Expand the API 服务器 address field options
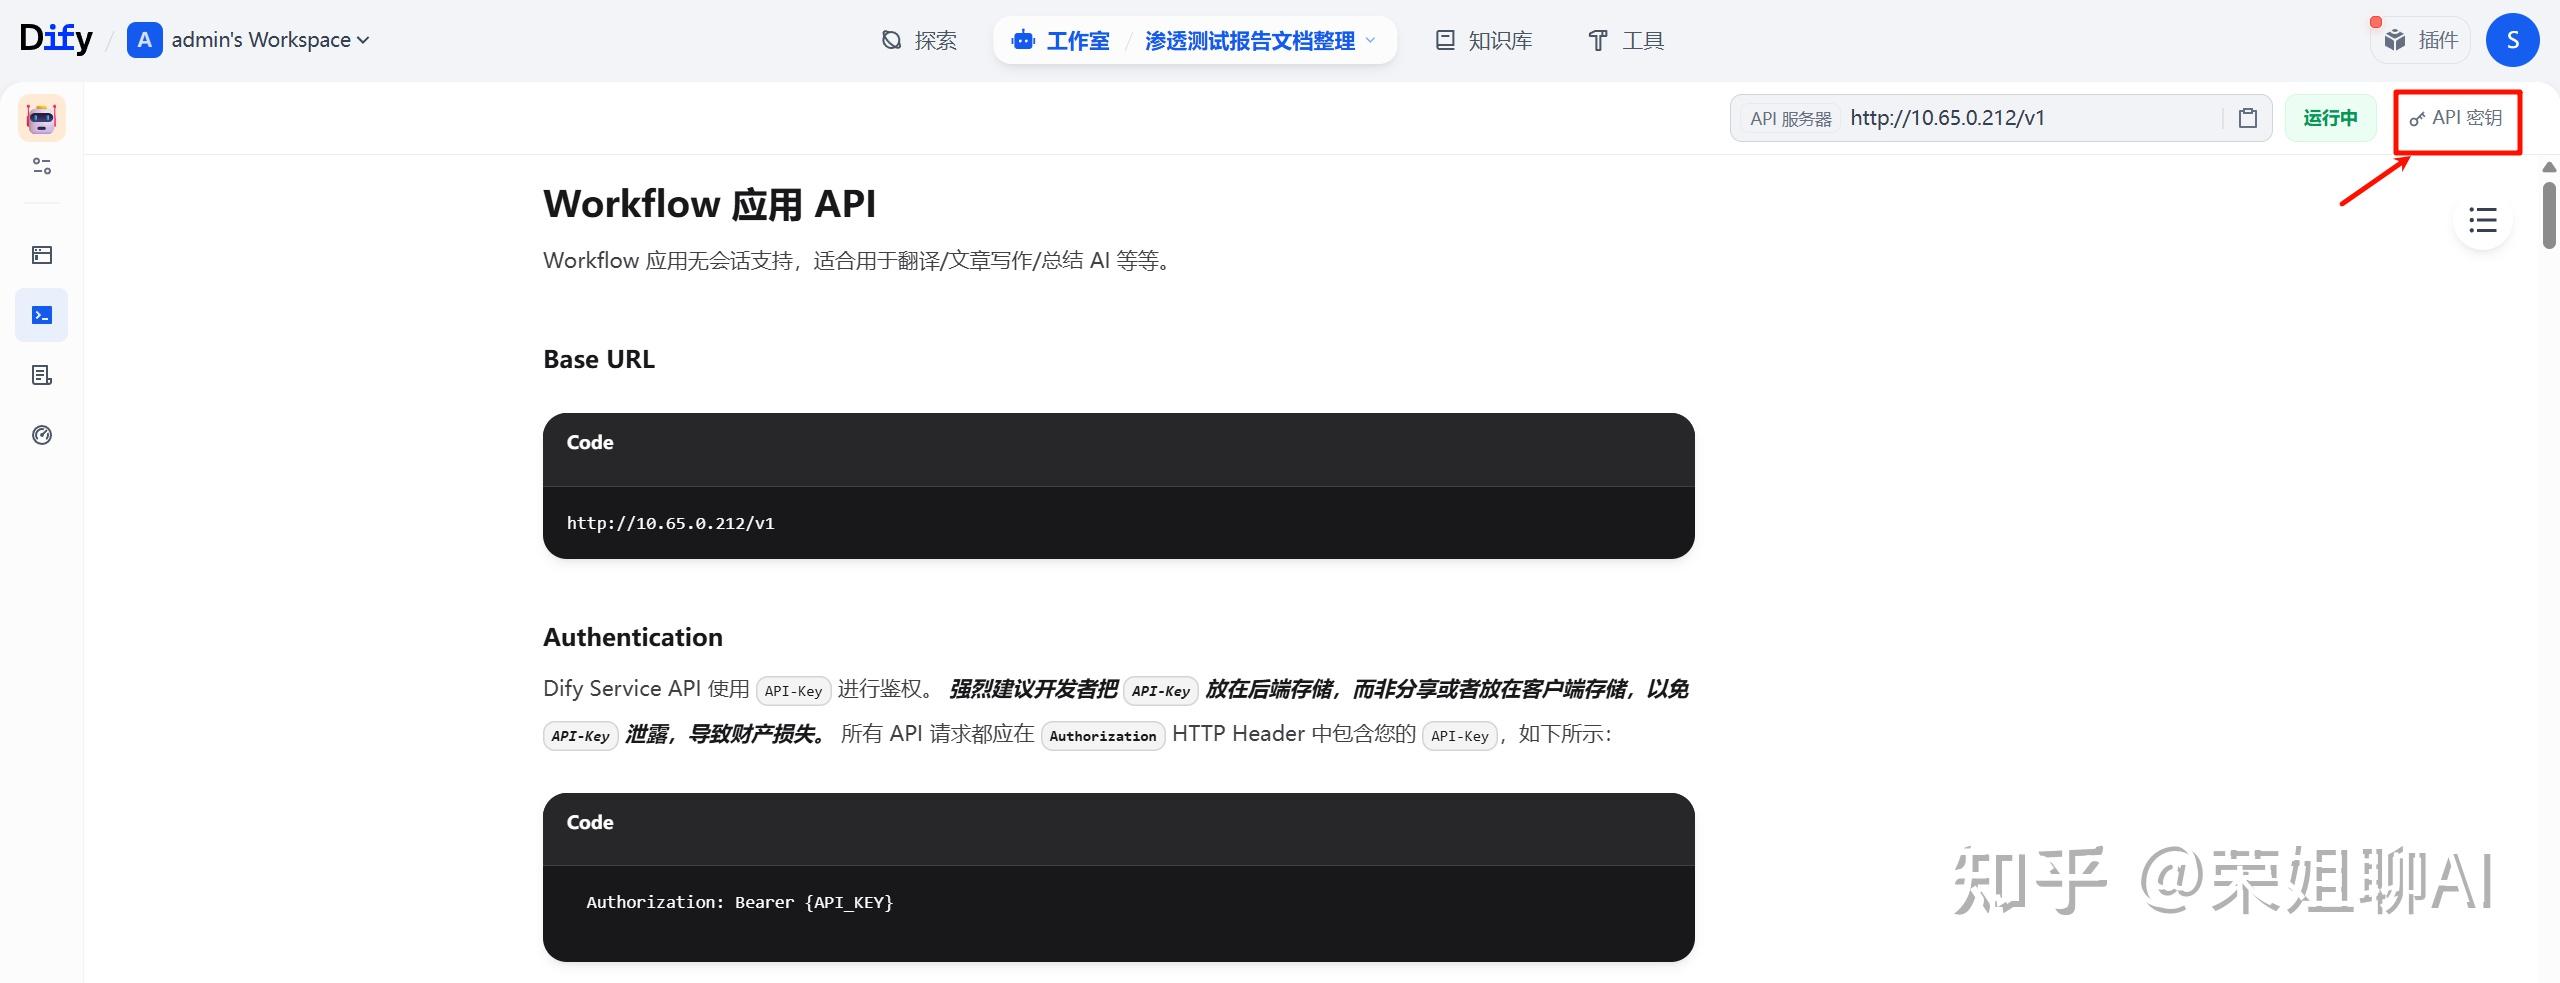This screenshot has width=2560, height=983. [1790, 117]
